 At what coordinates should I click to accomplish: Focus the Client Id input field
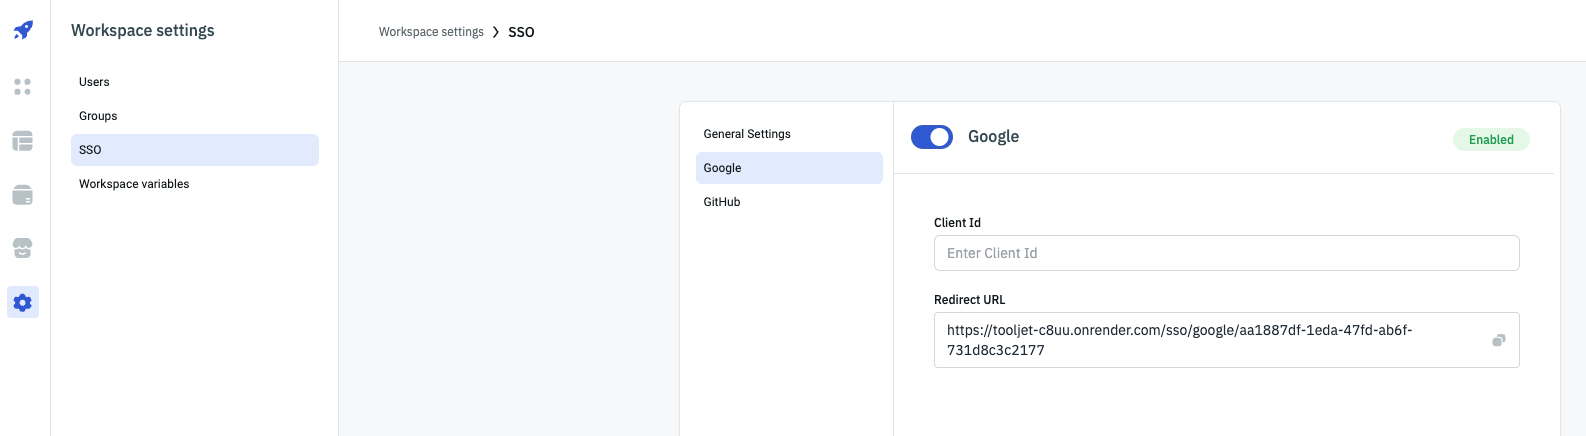pyautogui.click(x=1226, y=253)
